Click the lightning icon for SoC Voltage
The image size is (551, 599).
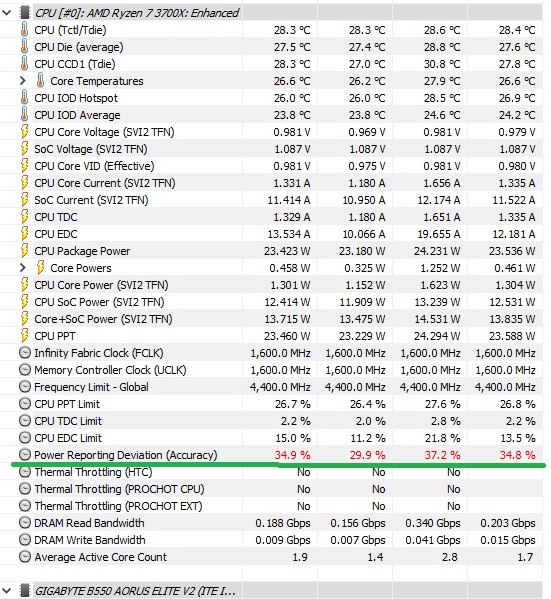(24, 149)
